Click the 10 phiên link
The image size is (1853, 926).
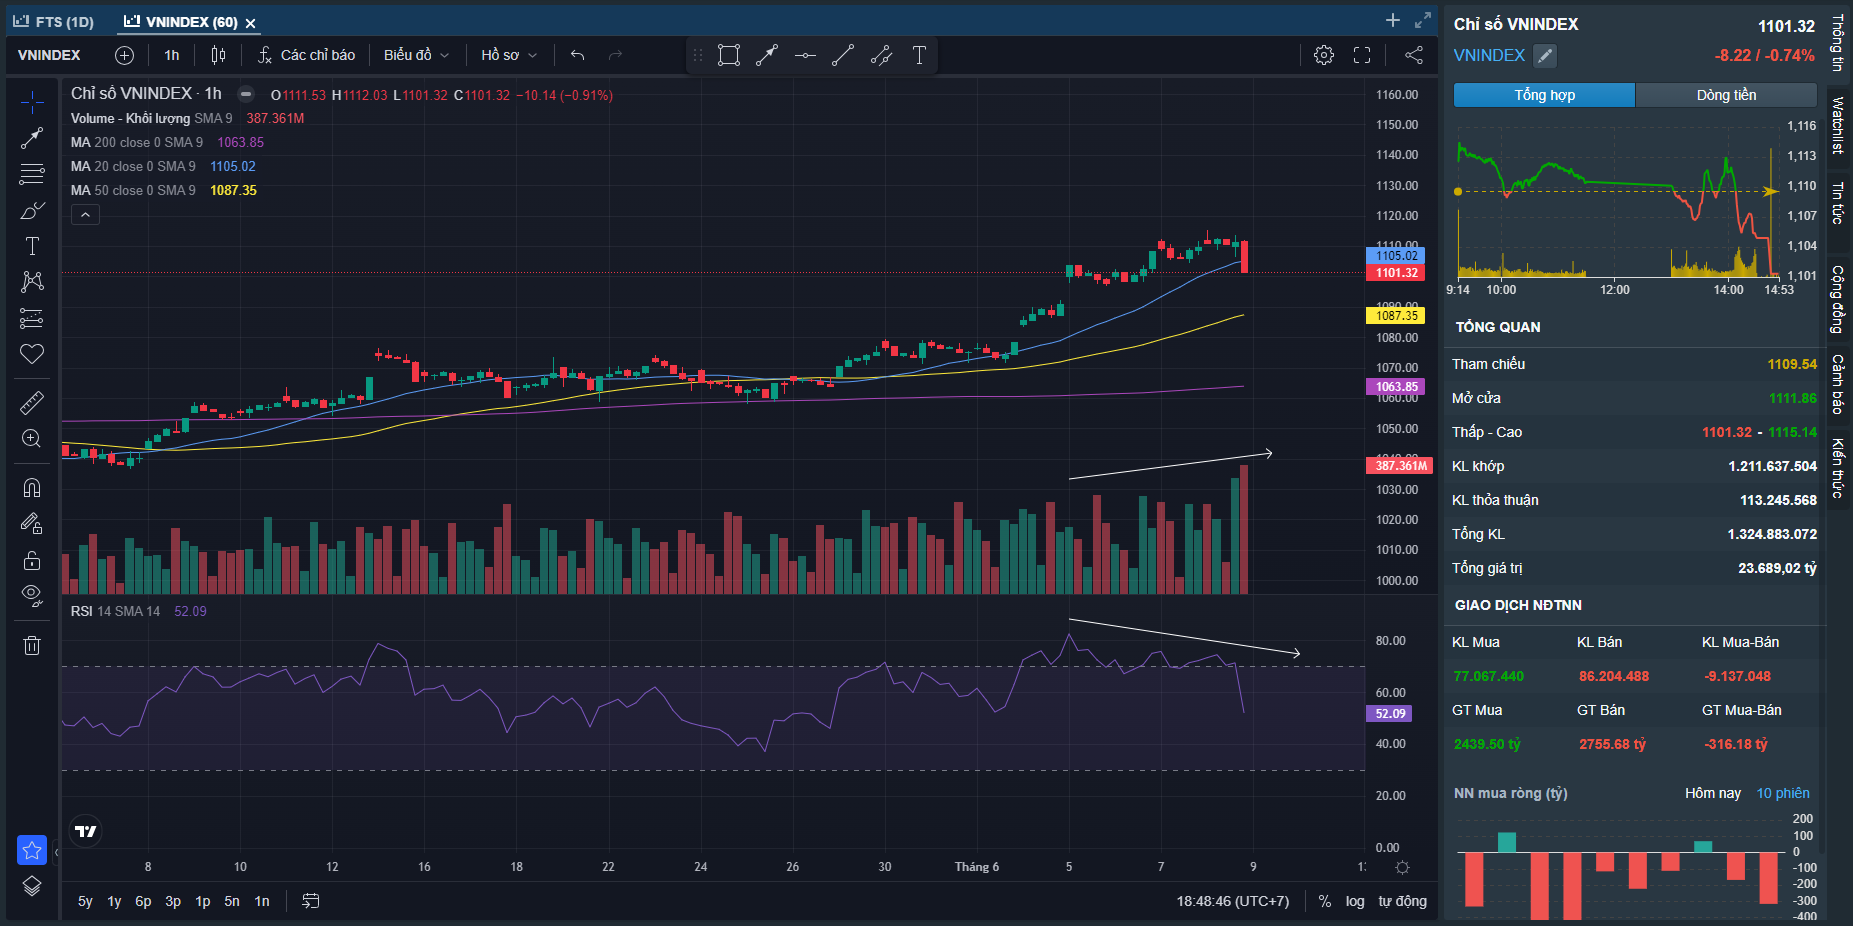[1782, 793]
